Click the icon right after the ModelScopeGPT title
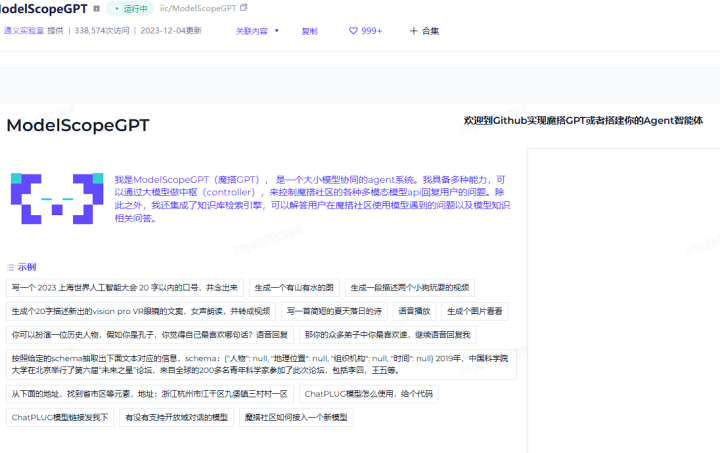This screenshot has width=720, height=453. tap(98, 8)
